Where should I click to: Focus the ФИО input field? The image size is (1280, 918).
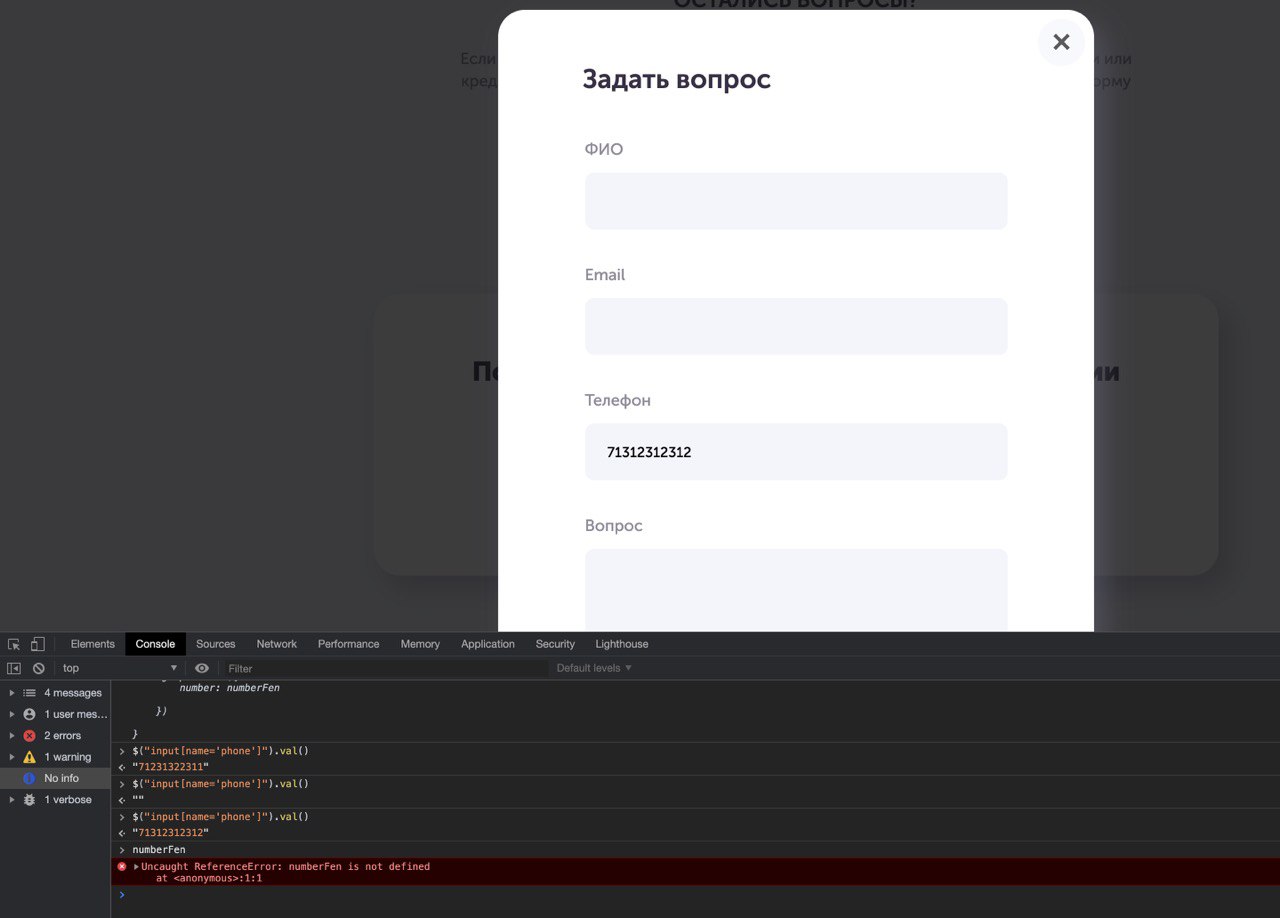coord(796,201)
